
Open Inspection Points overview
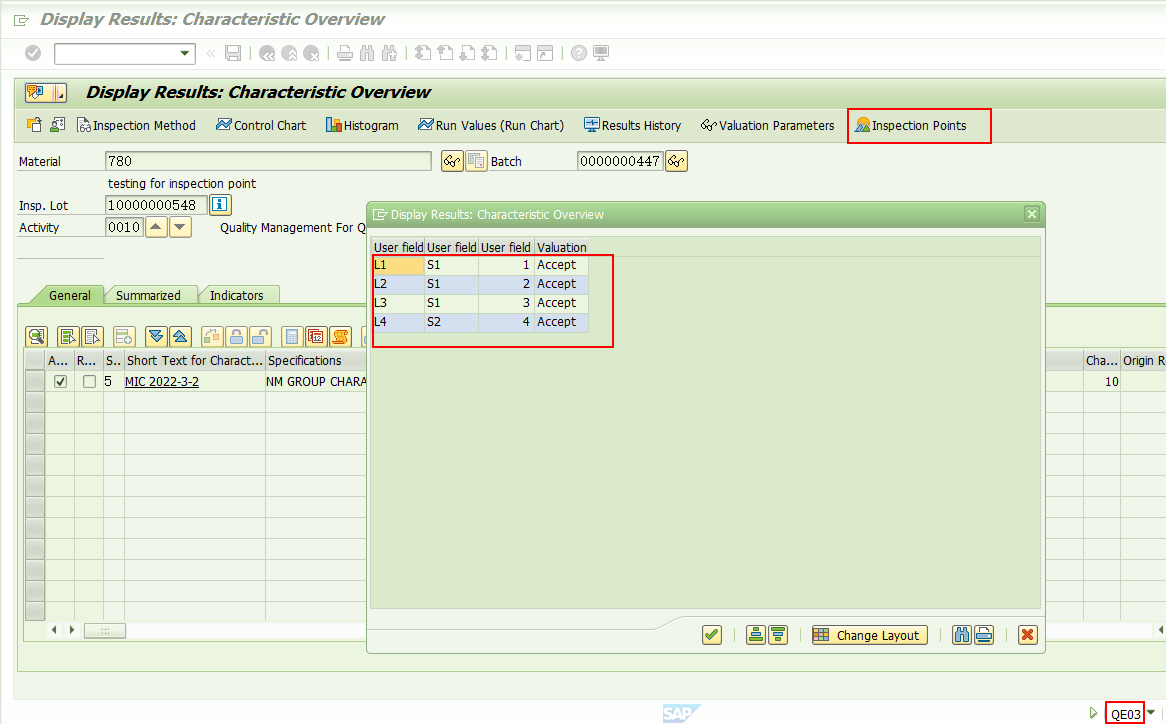pos(918,125)
